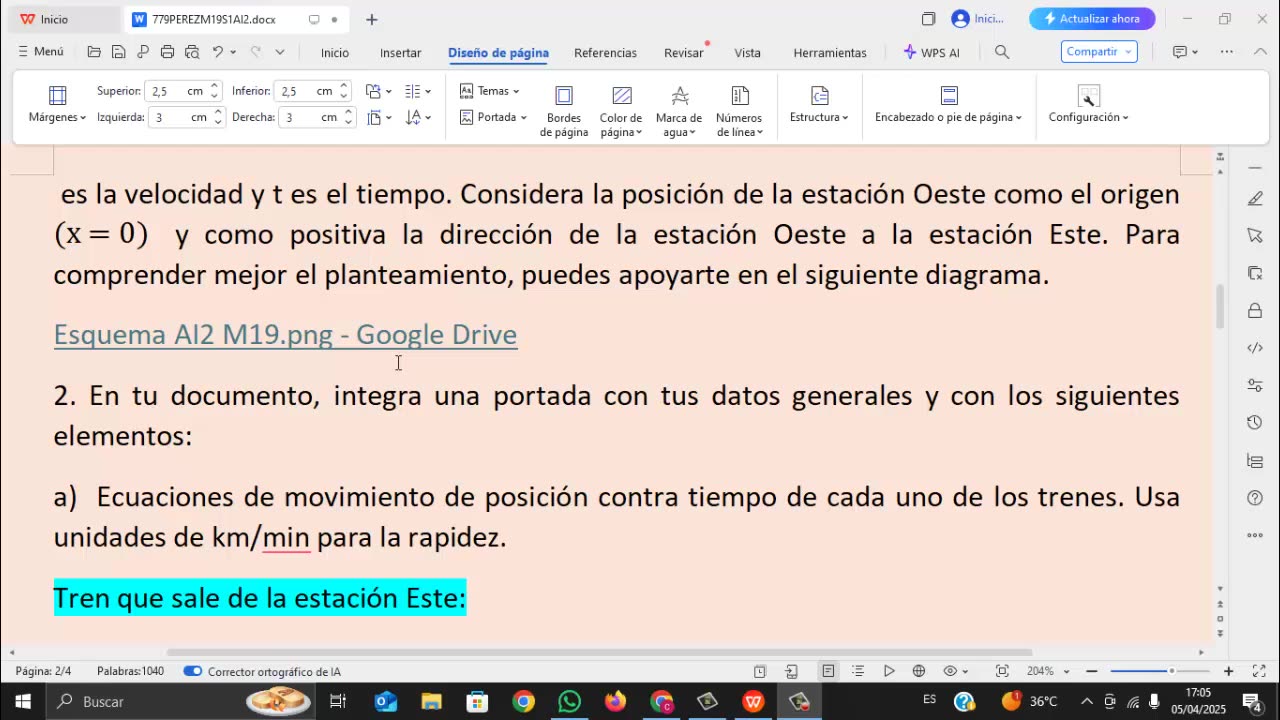Click the help question mark in right sidebar
Viewport: 1280px width, 720px height.
click(1255, 498)
